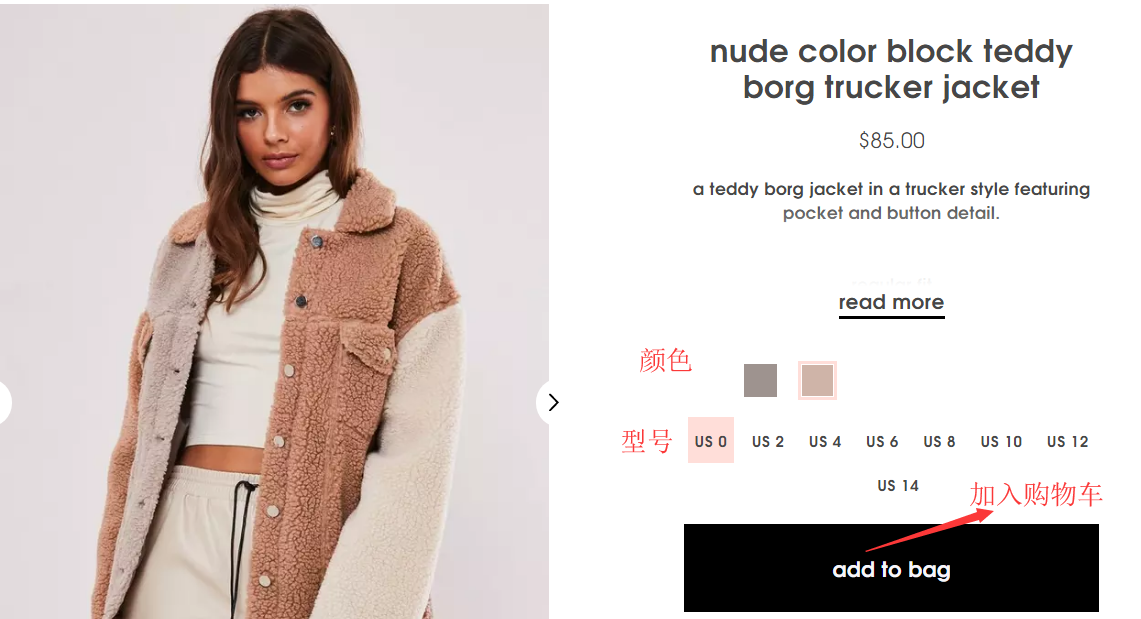Choose size US 2
This screenshot has height=619, width=1141.
pyautogui.click(x=768, y=442)
